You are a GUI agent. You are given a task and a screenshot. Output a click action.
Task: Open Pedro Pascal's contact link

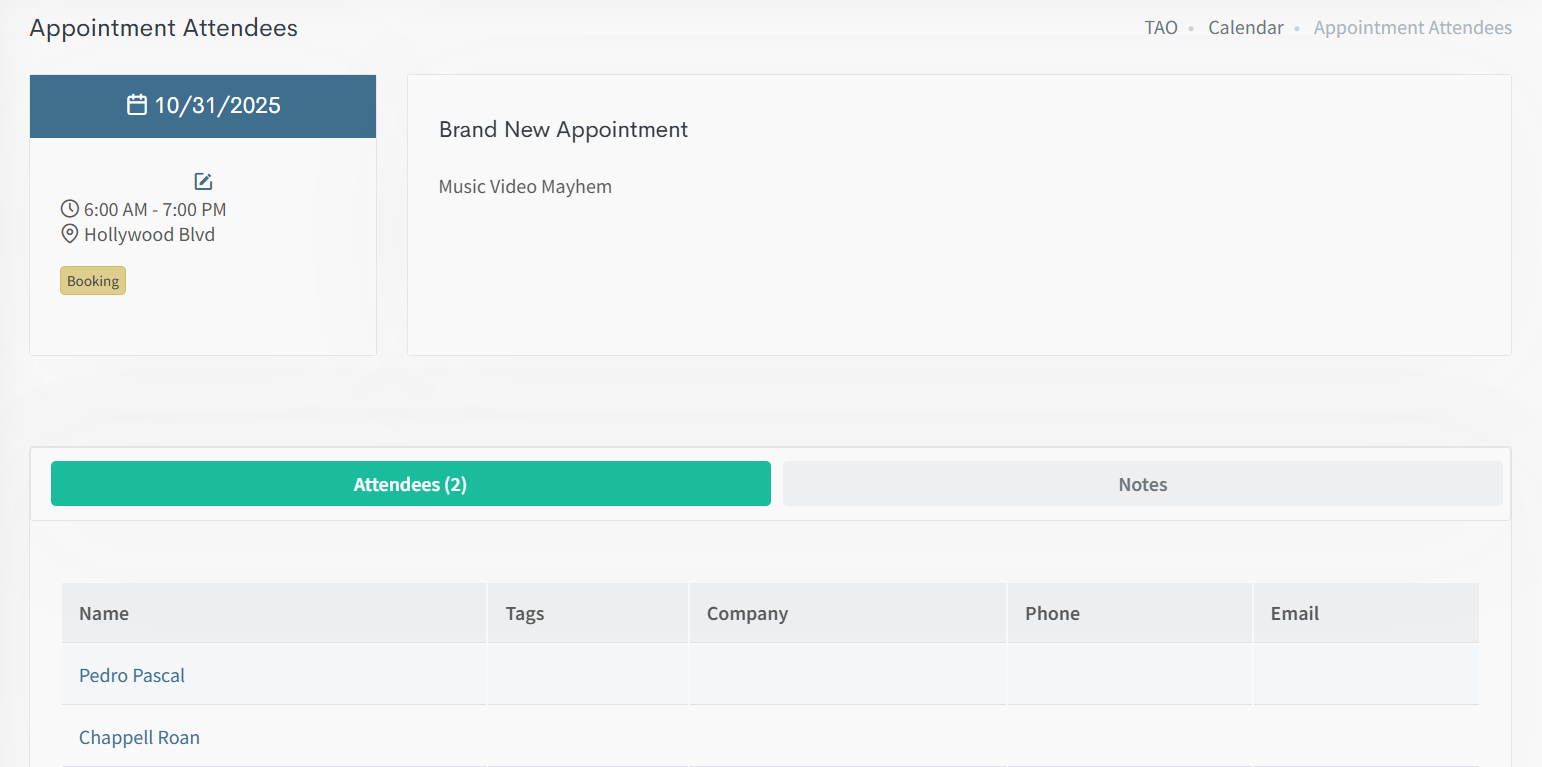point(132,675)
